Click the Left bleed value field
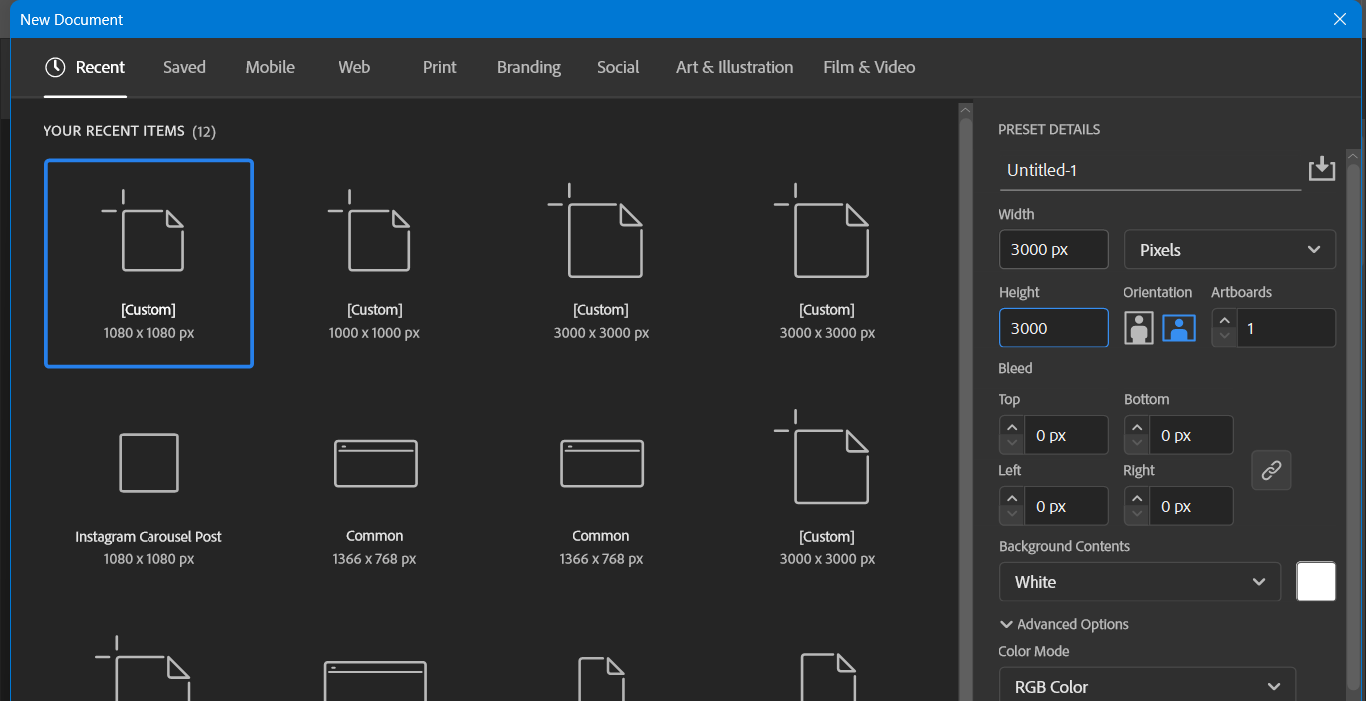Screen dimensions: 1366x701 coord(1066,507)
